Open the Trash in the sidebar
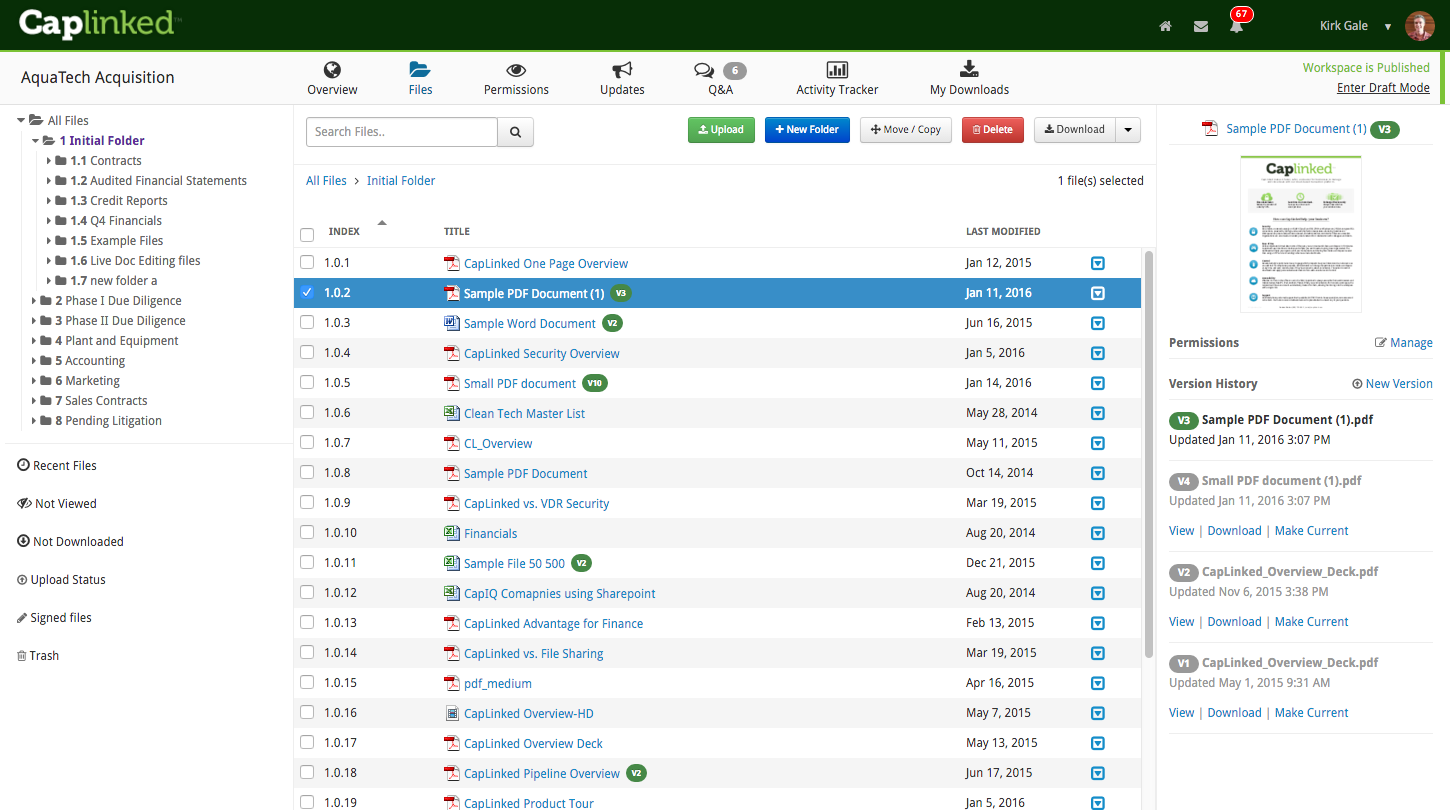1450x810 pixels. 38,656
